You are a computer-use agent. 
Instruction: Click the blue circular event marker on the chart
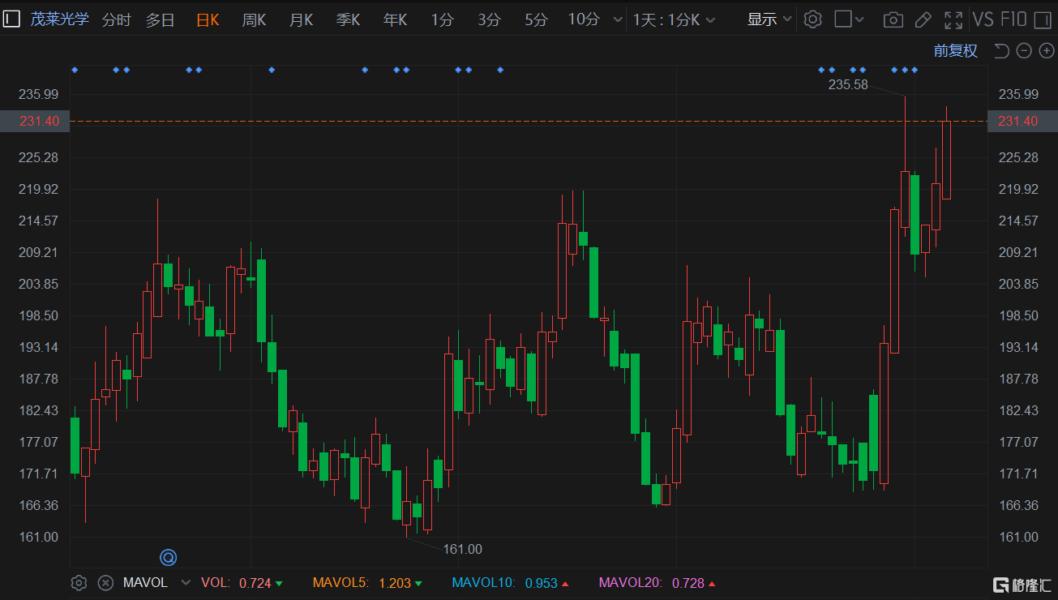point(169,557)
